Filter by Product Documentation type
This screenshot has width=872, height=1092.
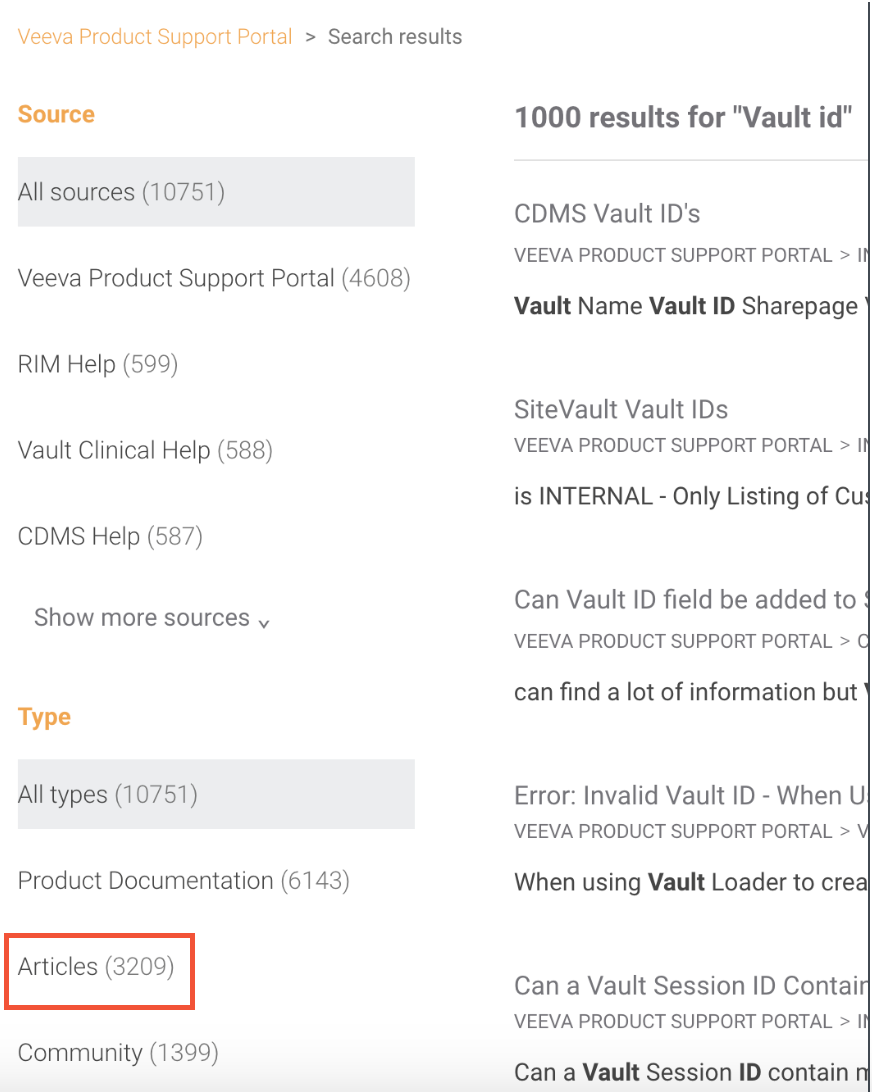pyautogui.click(x=183, y=881)
